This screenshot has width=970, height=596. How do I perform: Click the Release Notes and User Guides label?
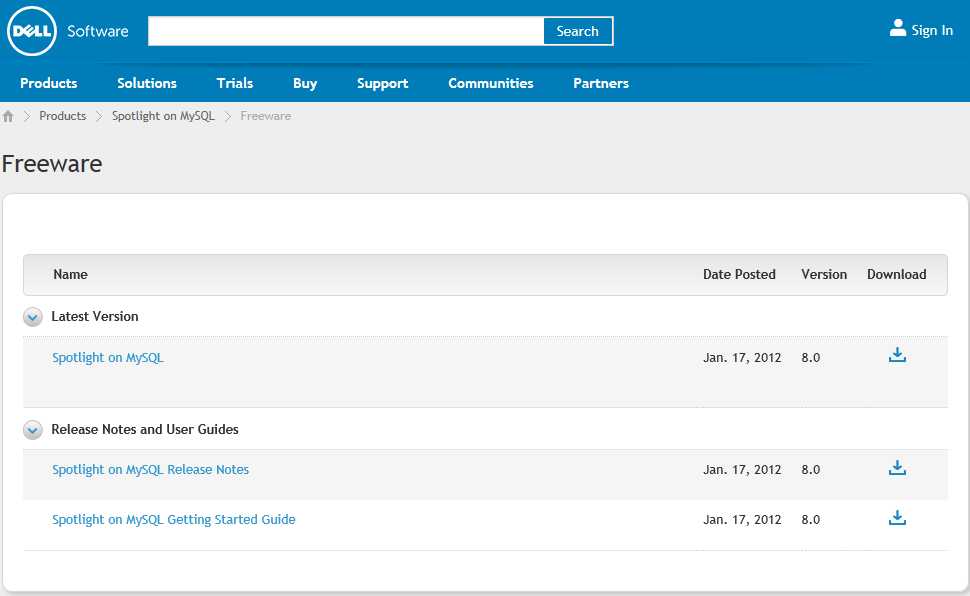point(145,429)
